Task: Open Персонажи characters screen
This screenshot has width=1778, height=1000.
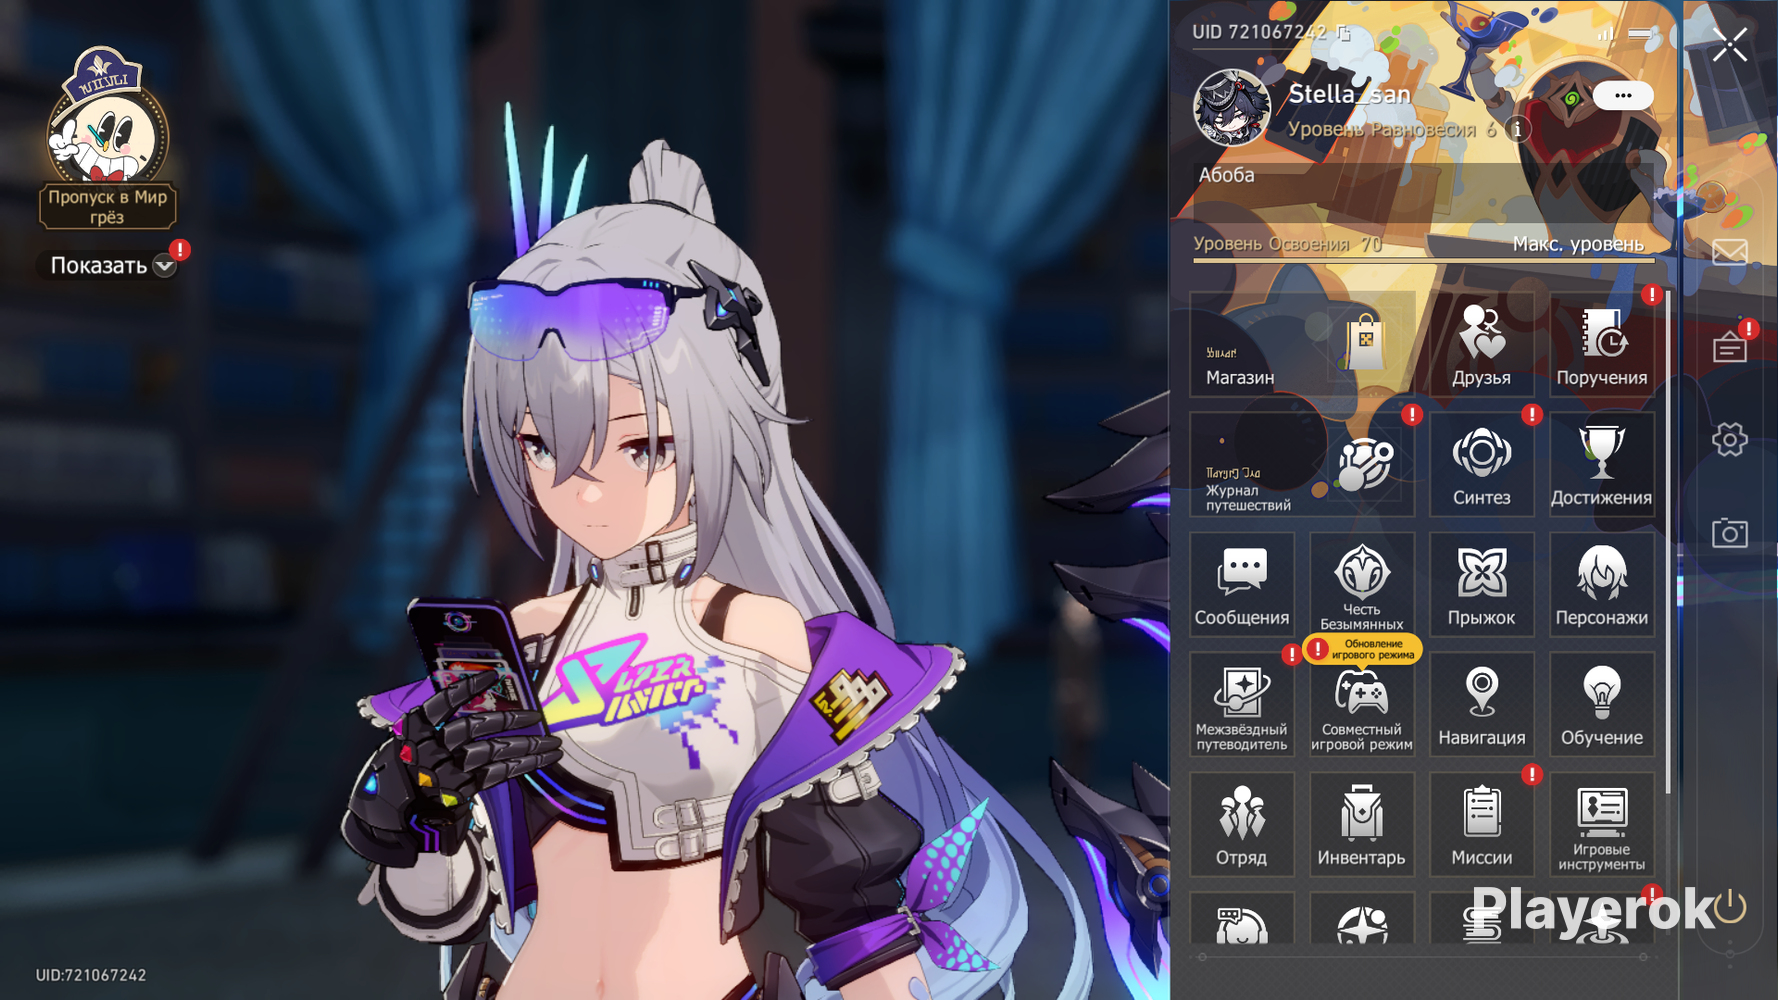Action: pyautogui.click(x=1601, y=585)
